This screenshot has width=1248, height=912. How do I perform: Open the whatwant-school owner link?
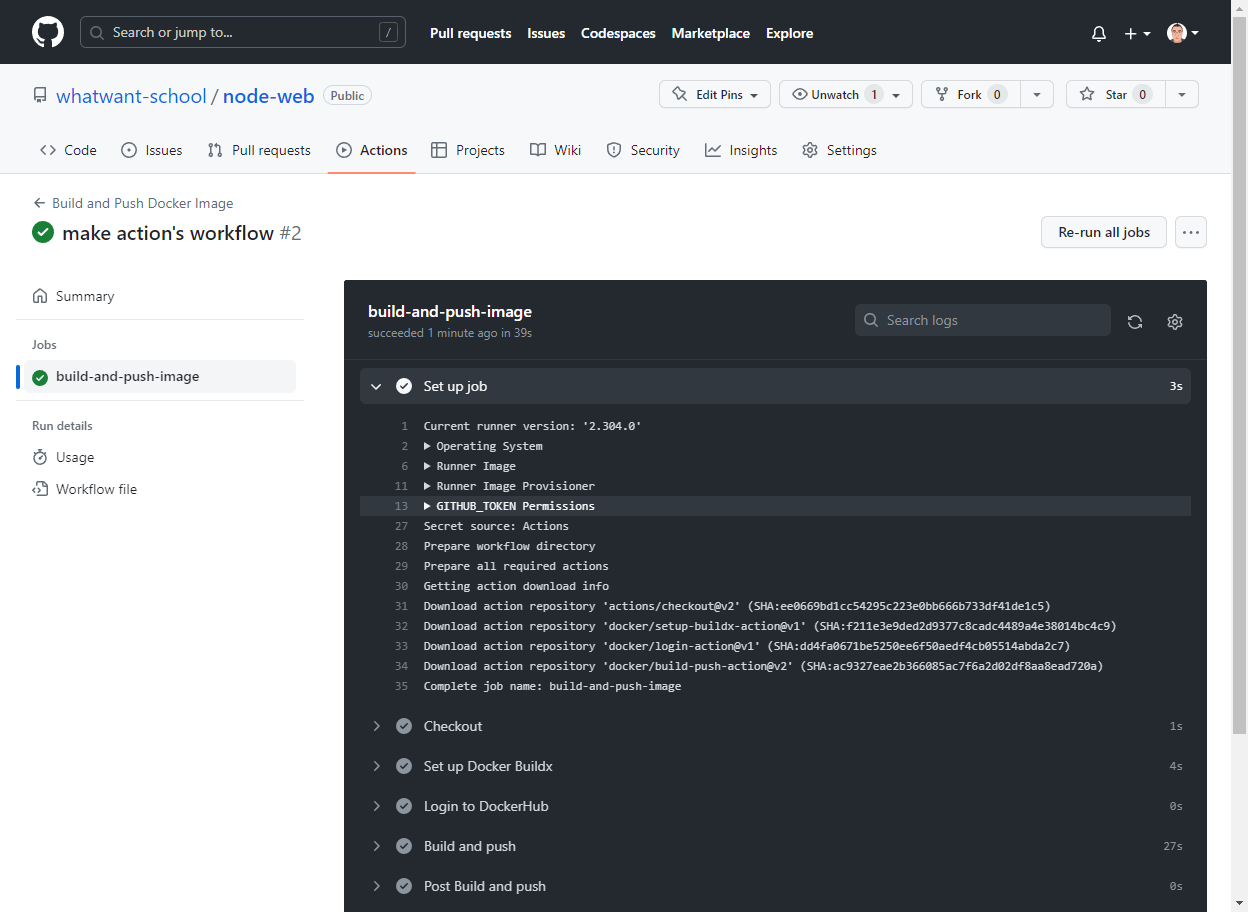131,96
